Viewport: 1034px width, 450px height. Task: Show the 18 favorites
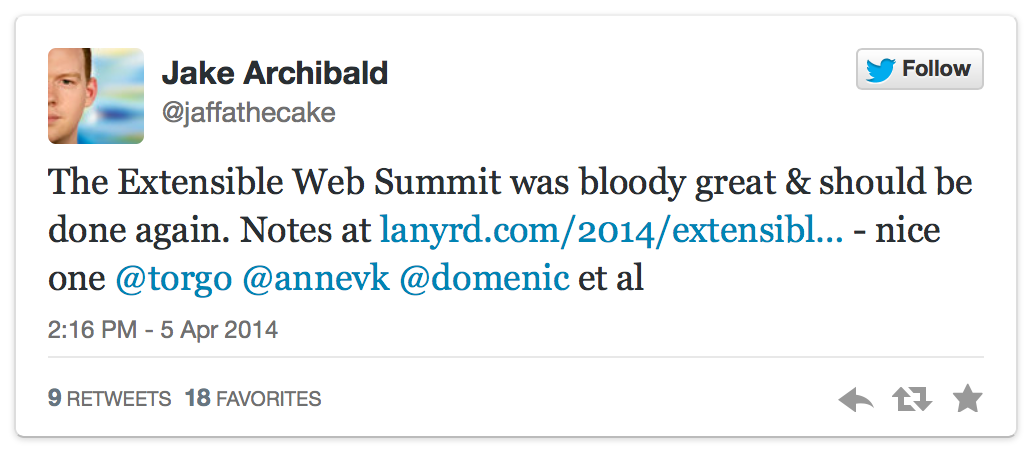253,399
